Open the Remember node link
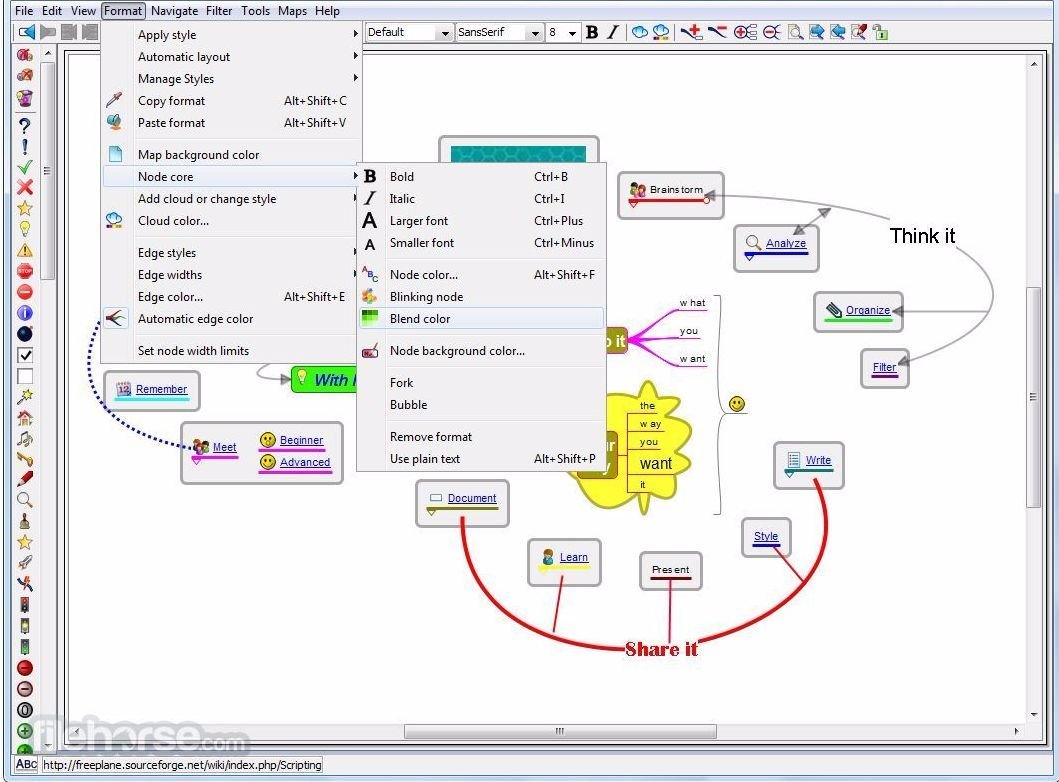The image size is (1059, 782). click(161, 389)
